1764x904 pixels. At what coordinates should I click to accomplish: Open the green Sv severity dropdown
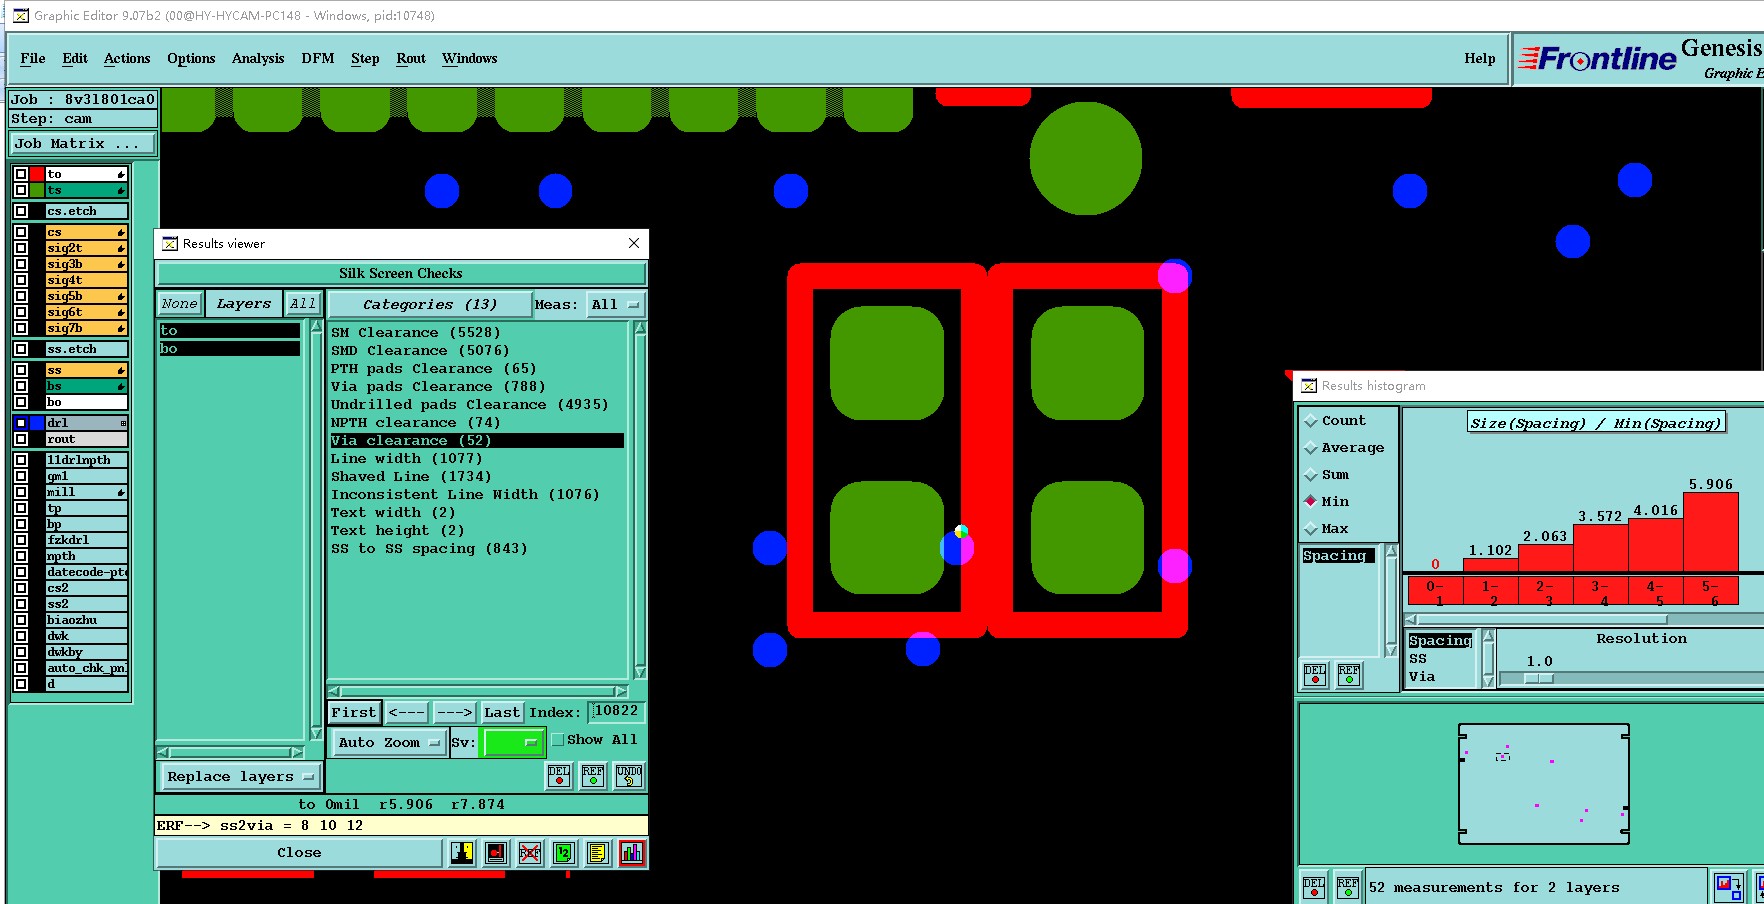tap(511, 742)
